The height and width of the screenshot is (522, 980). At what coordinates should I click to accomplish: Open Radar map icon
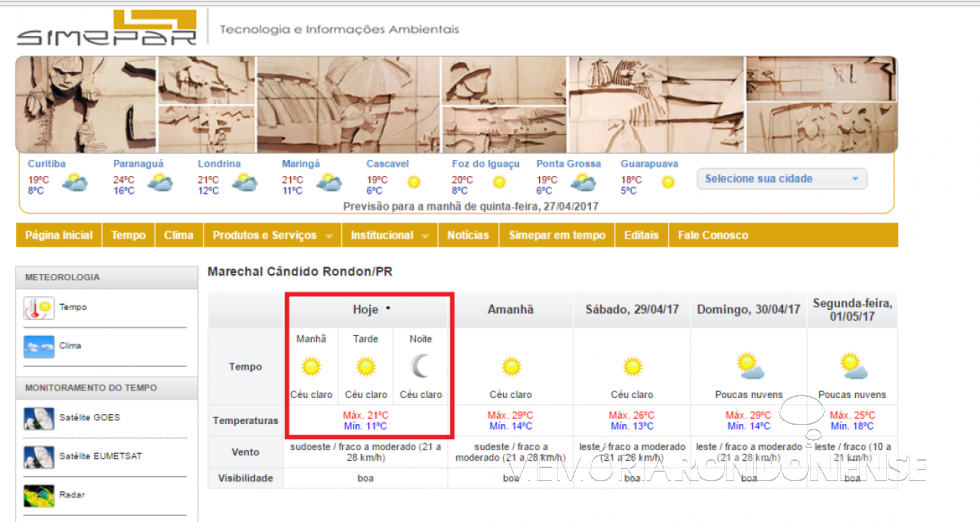(x=38, y=495)
